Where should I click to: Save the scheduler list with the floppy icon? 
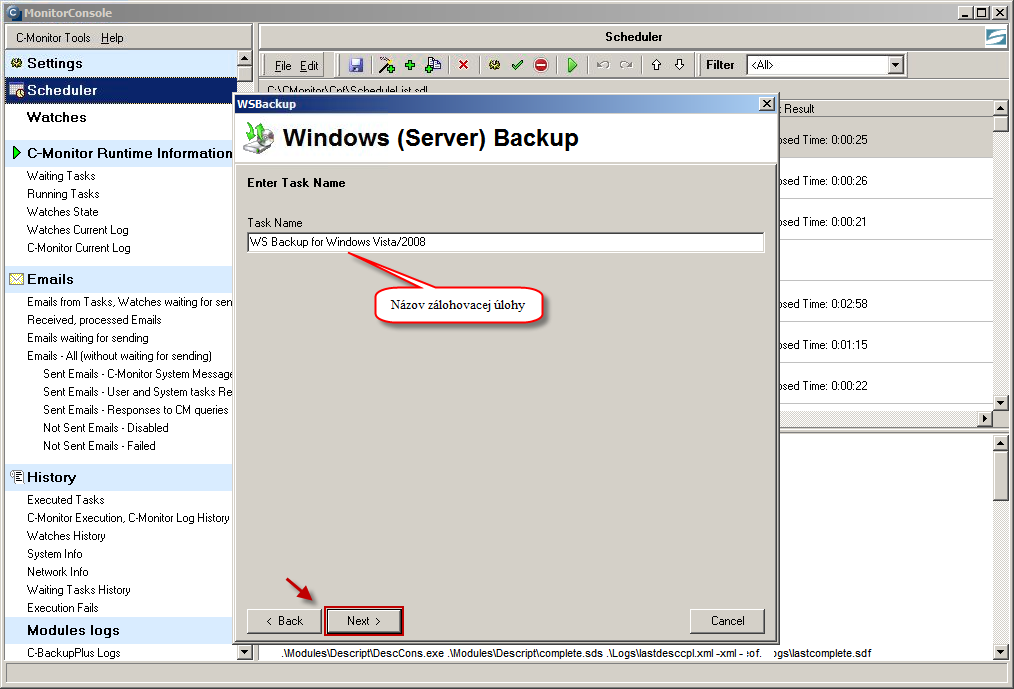pyautogui.click(x=356, y=65)
